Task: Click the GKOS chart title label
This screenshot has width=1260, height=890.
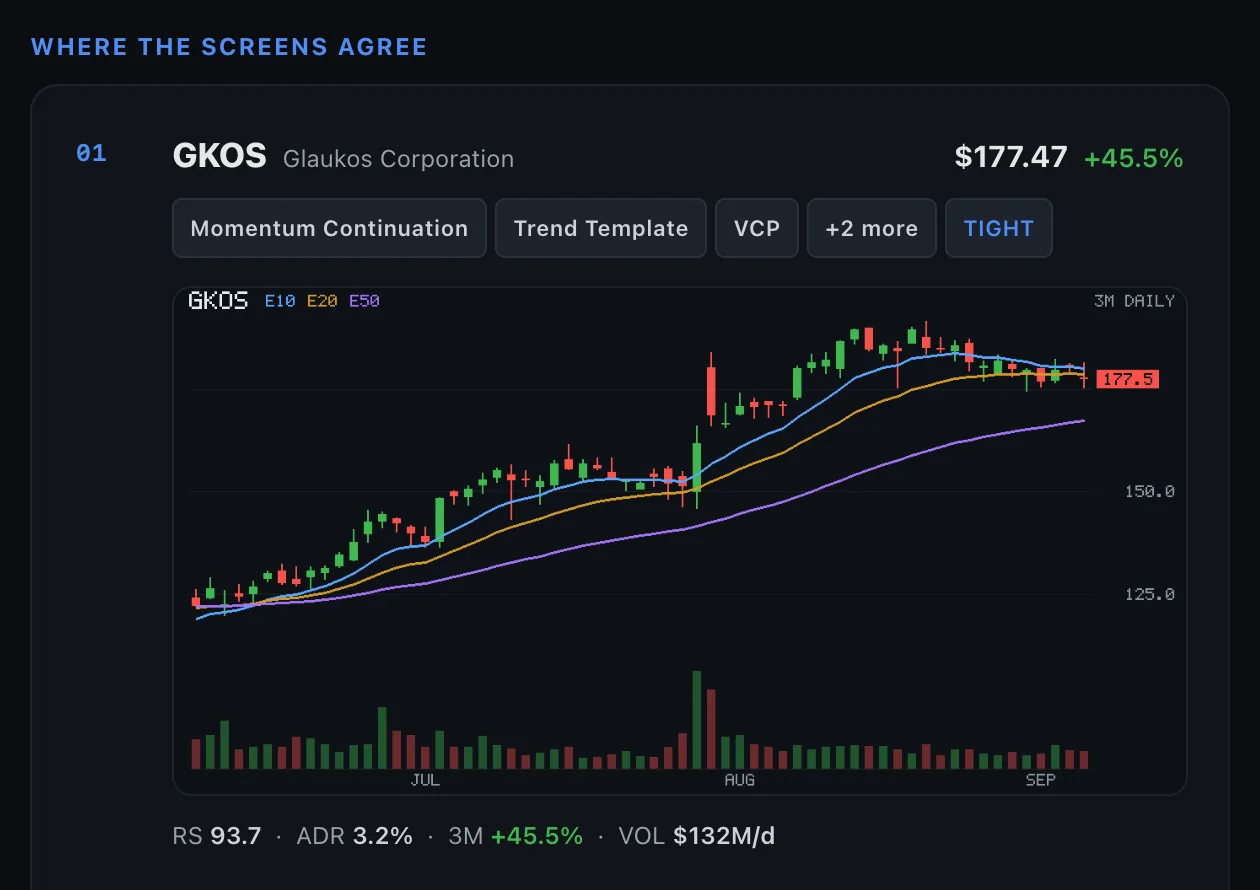Action: (218, 301)
